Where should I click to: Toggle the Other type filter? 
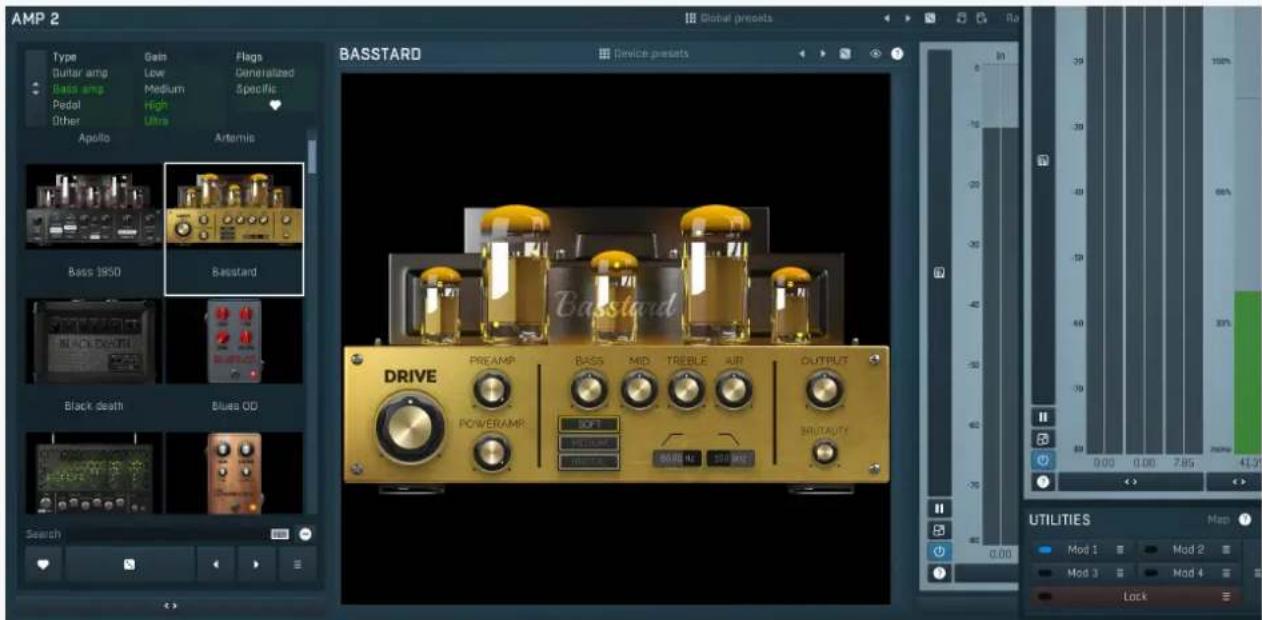(65, 121)
